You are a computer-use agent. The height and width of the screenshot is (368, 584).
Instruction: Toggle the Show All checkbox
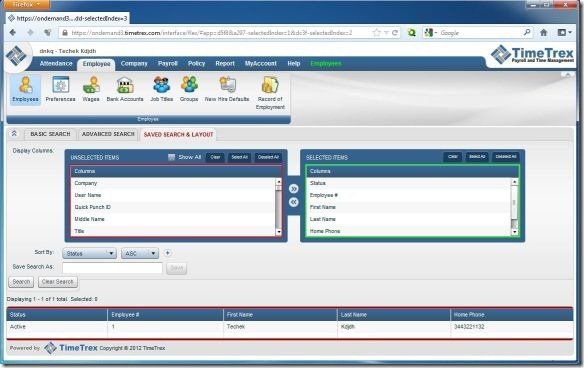[171, 157]
